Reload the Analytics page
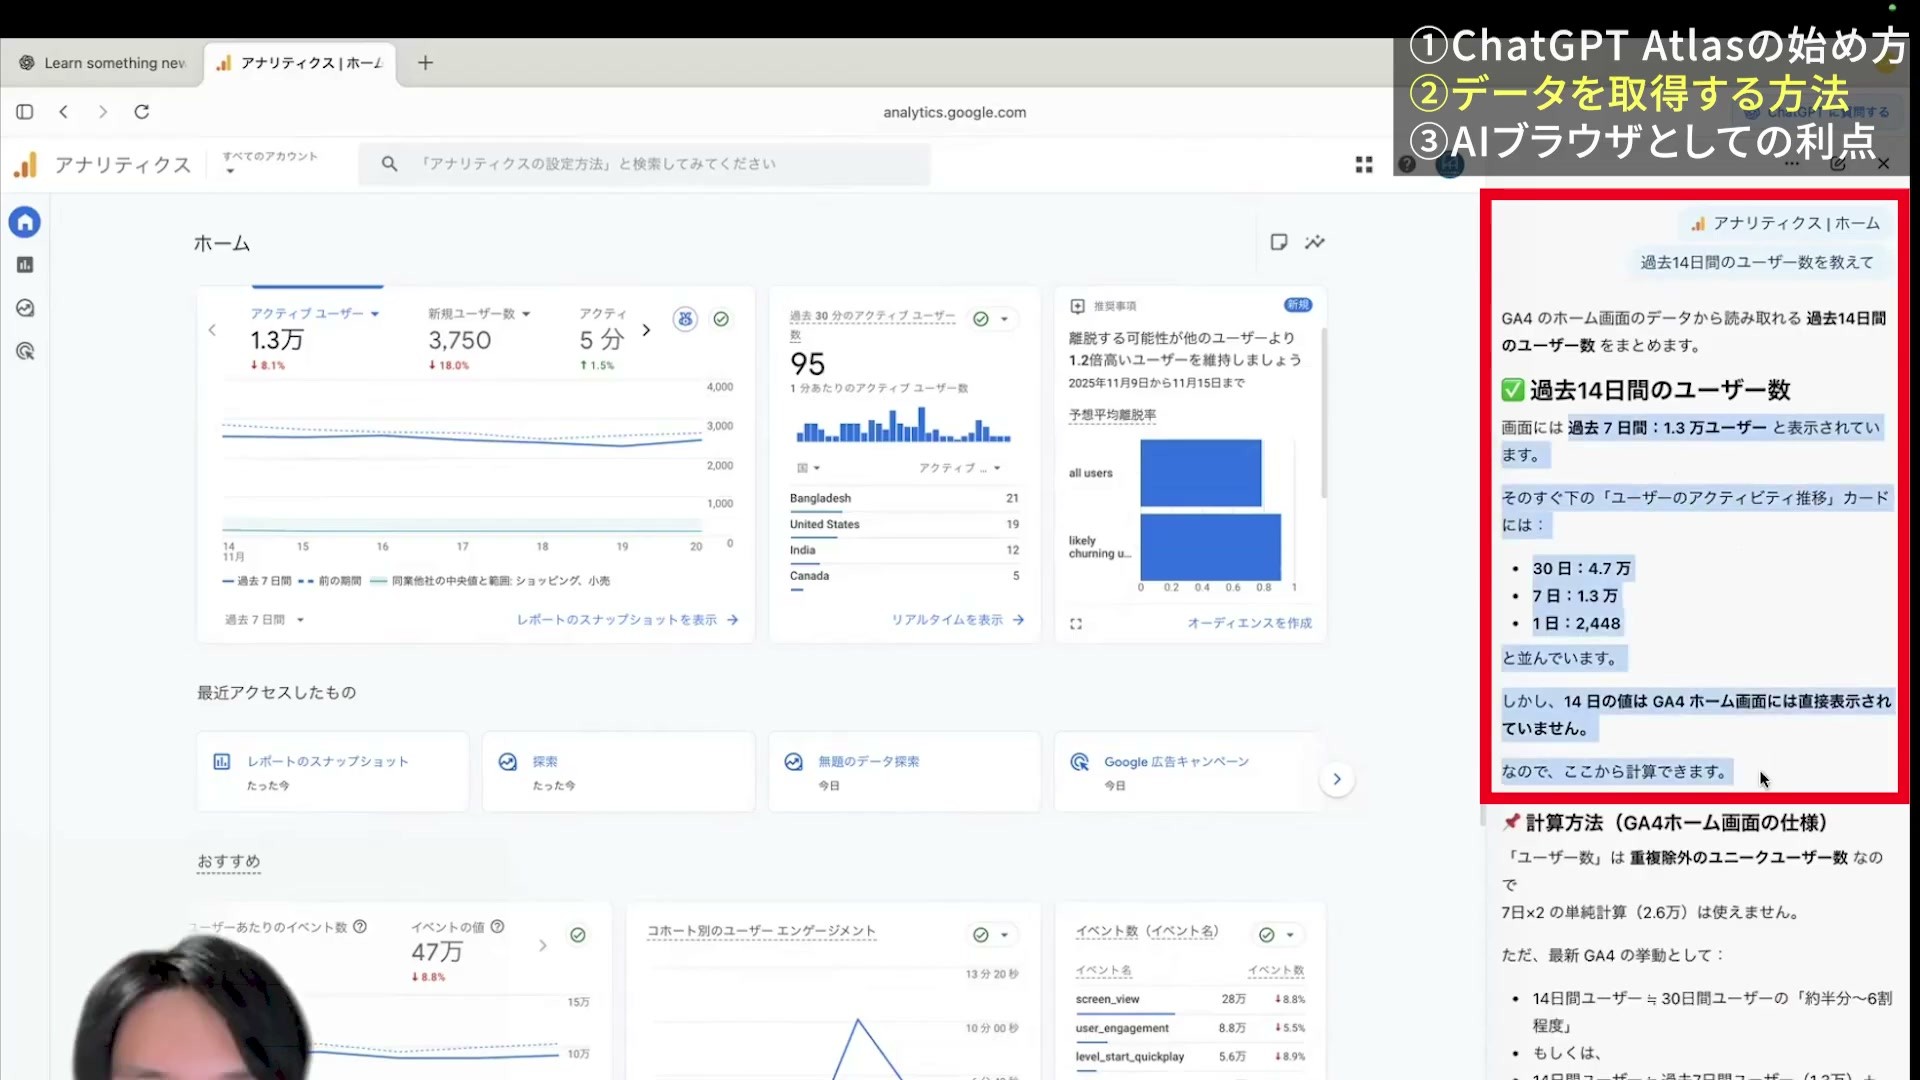 [142, 112]
